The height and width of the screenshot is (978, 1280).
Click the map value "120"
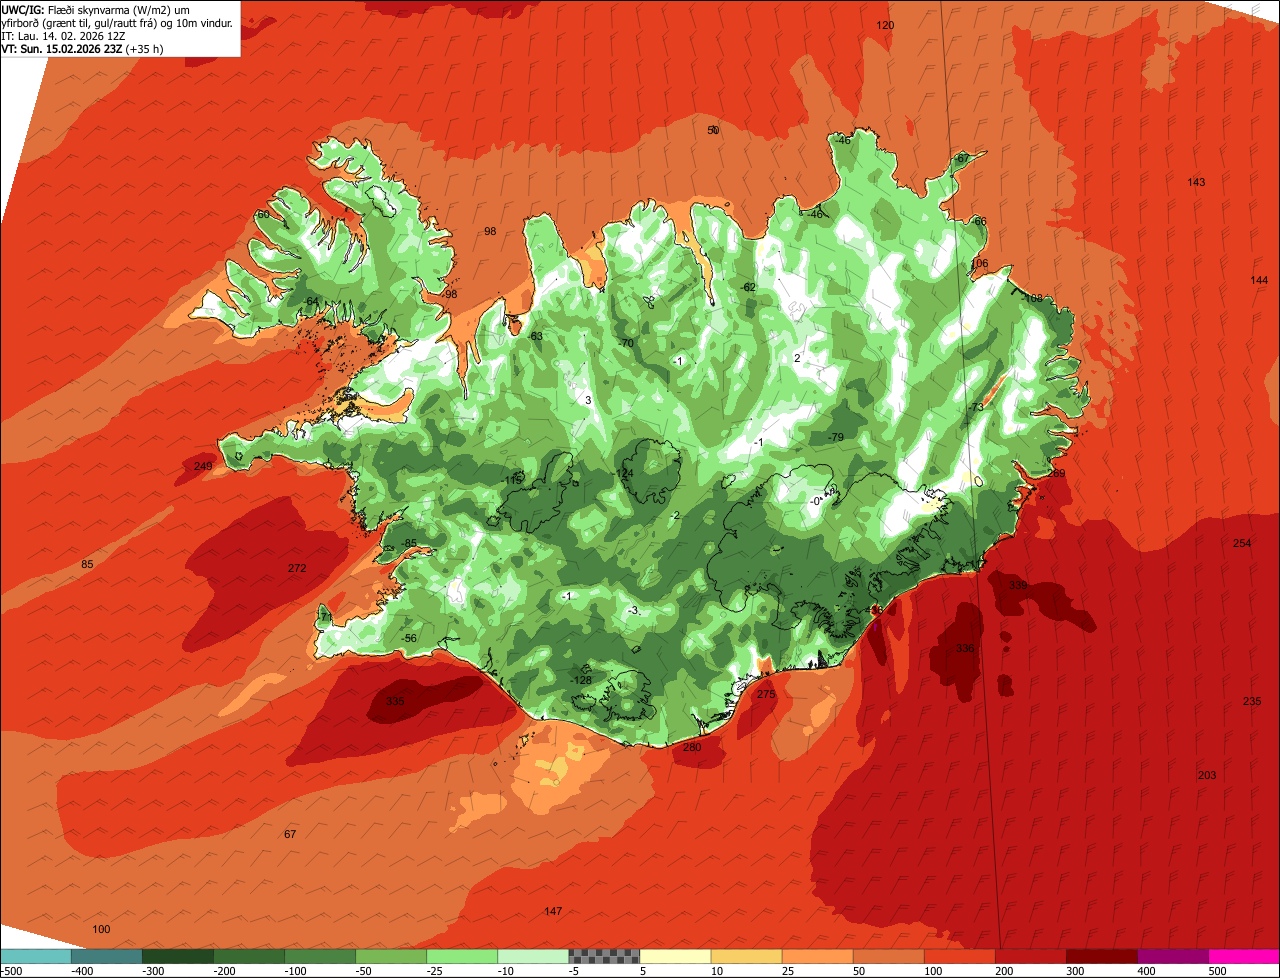885,25
